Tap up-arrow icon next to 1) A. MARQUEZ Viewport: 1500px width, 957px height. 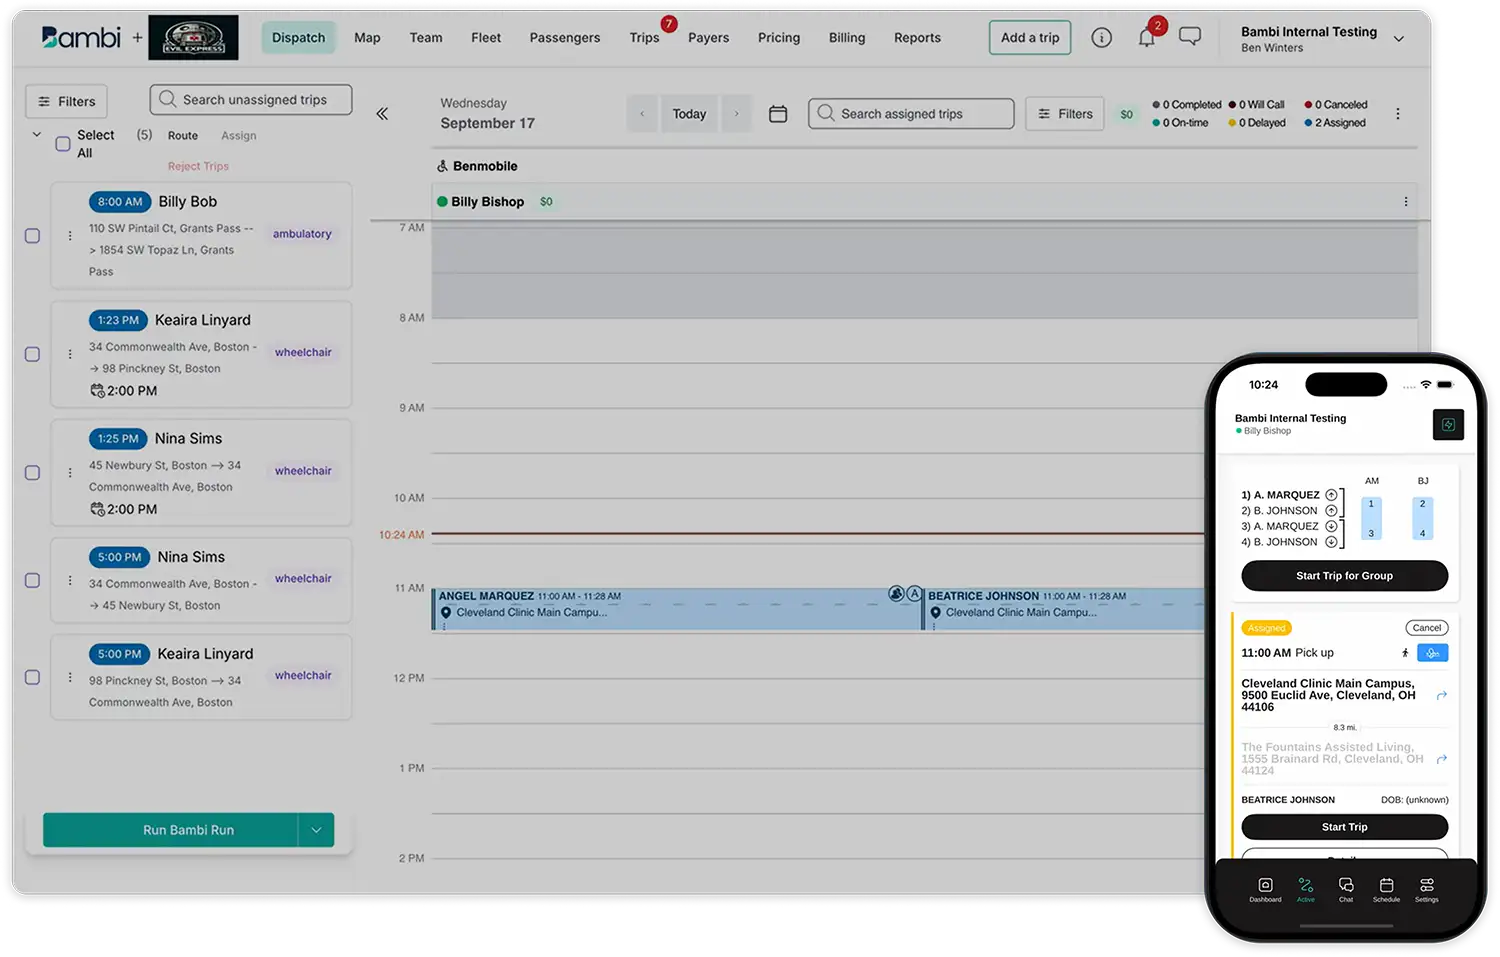click(x=1331, y=495)
